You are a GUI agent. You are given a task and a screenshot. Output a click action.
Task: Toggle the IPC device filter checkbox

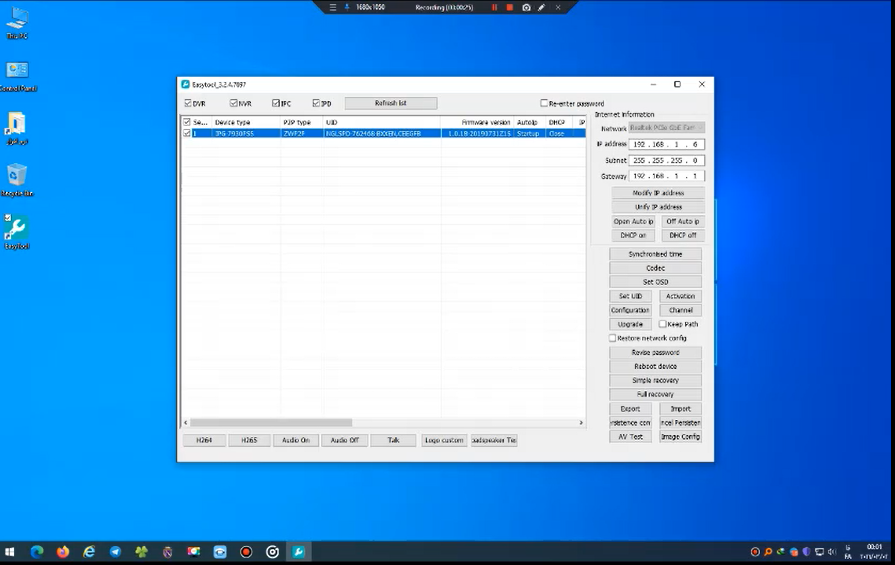(277, 103)
